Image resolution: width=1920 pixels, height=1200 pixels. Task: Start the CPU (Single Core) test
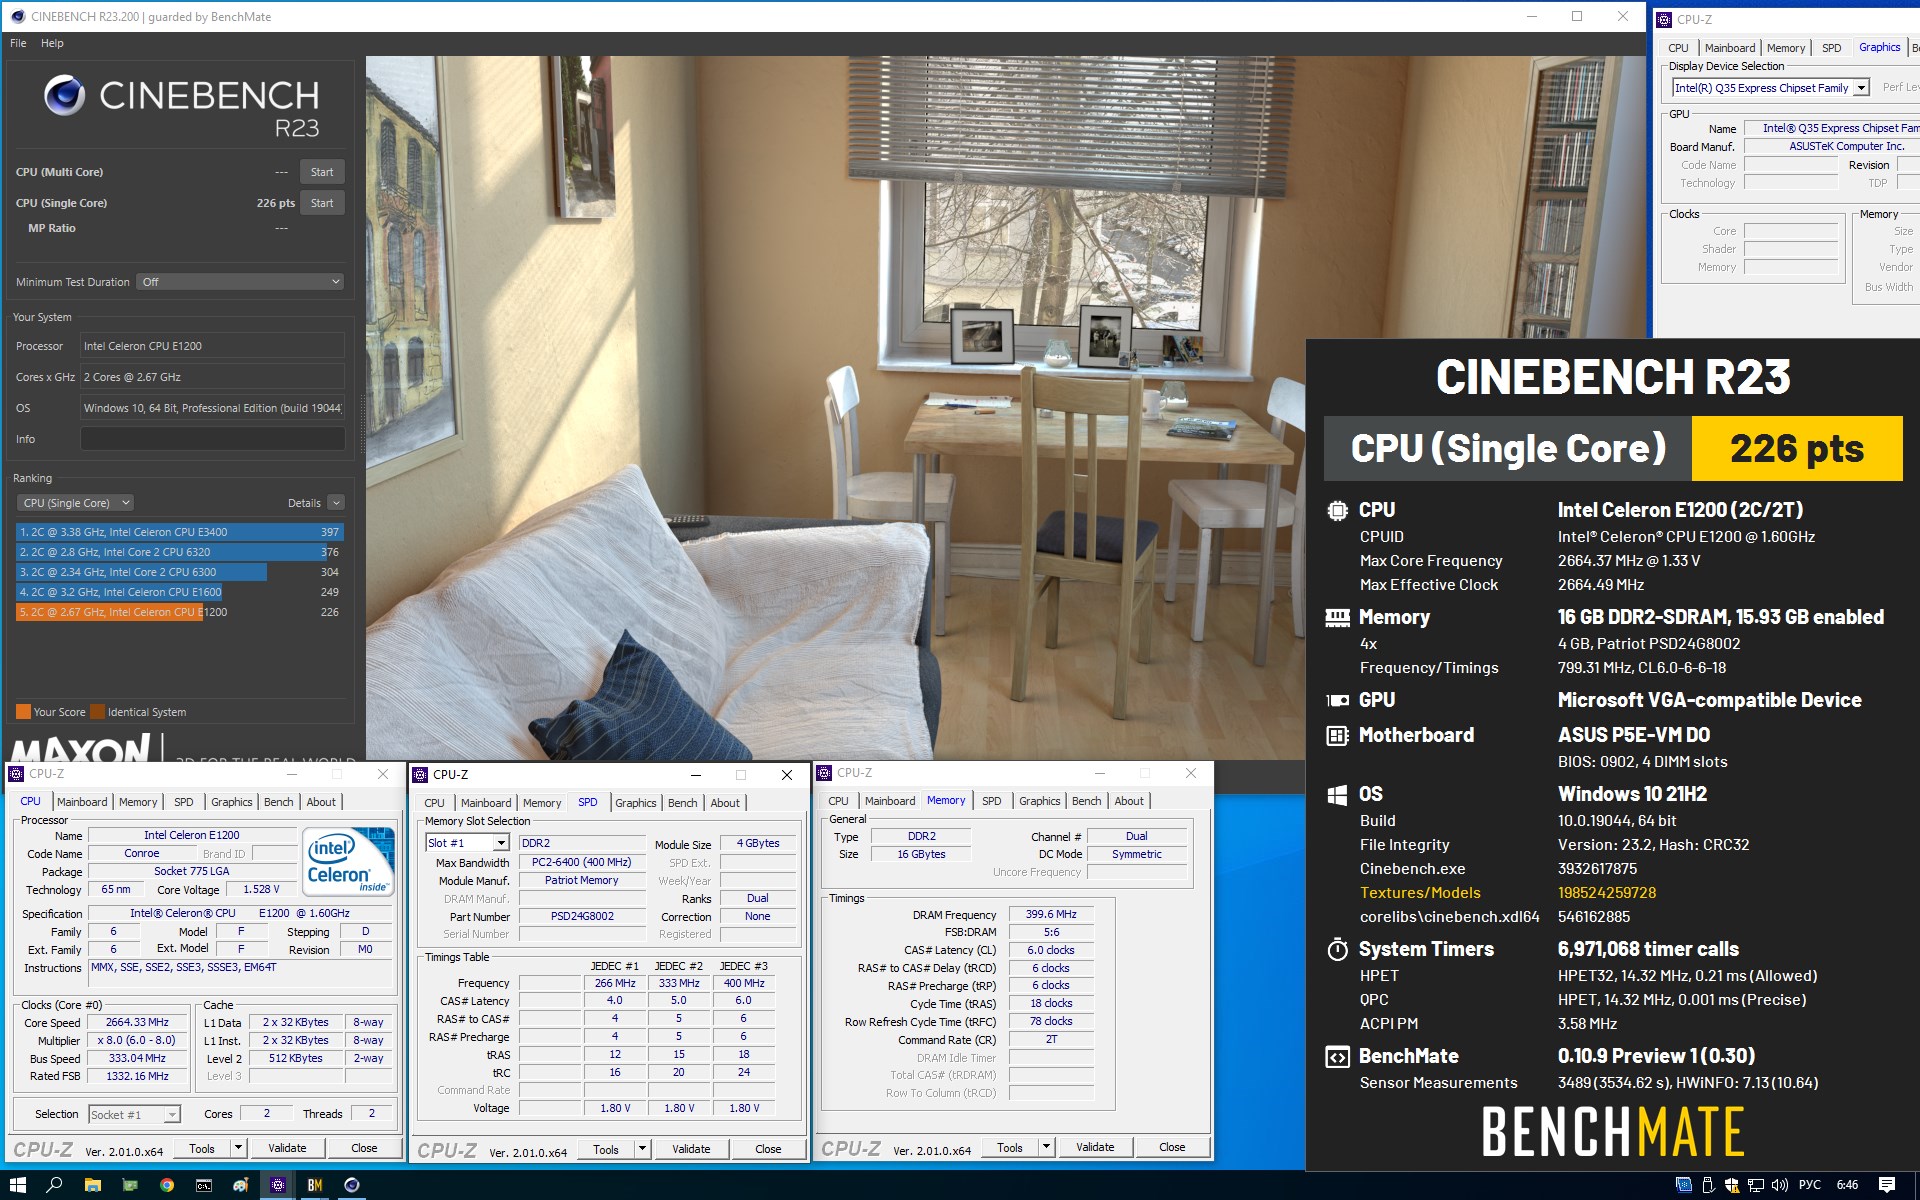pyautogui.click(x=322, y=203)
